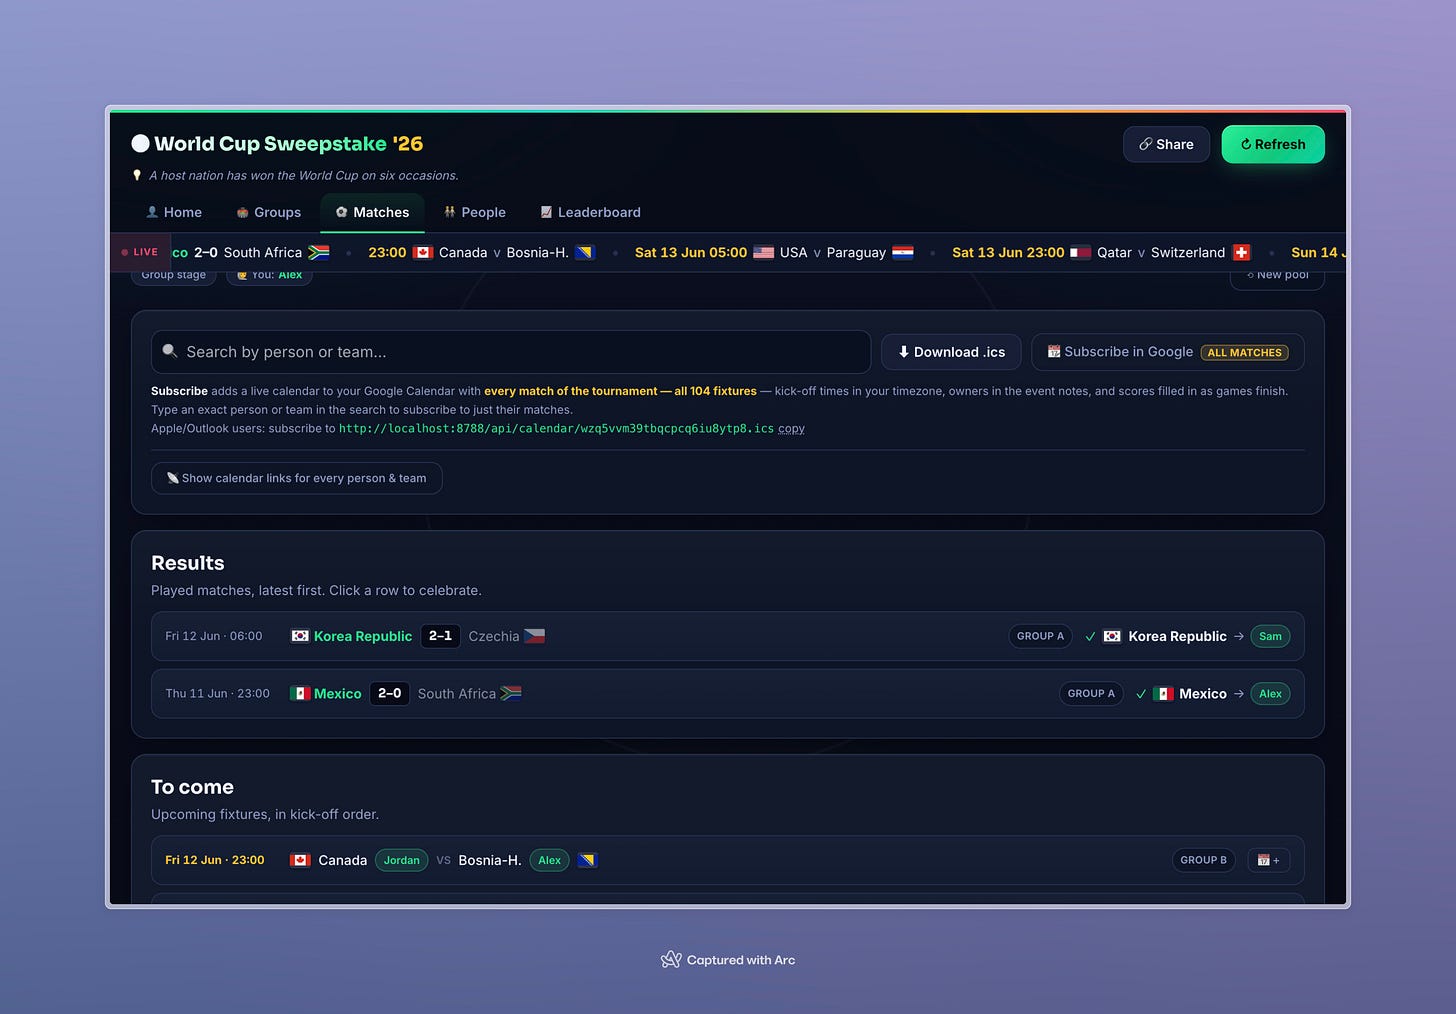Select the Matches tab
The width and height of the screenshot is (1456, 1014).
tap(372, 212)
